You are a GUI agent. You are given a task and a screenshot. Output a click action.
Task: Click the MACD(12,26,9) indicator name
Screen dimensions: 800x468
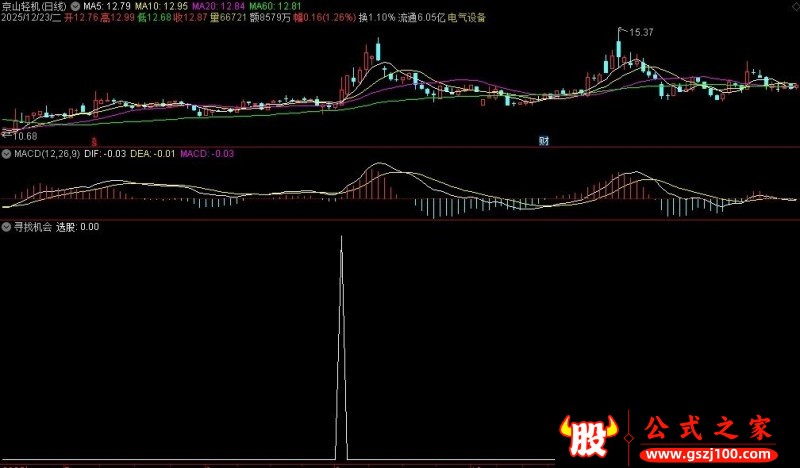click(x=47, y=154)
